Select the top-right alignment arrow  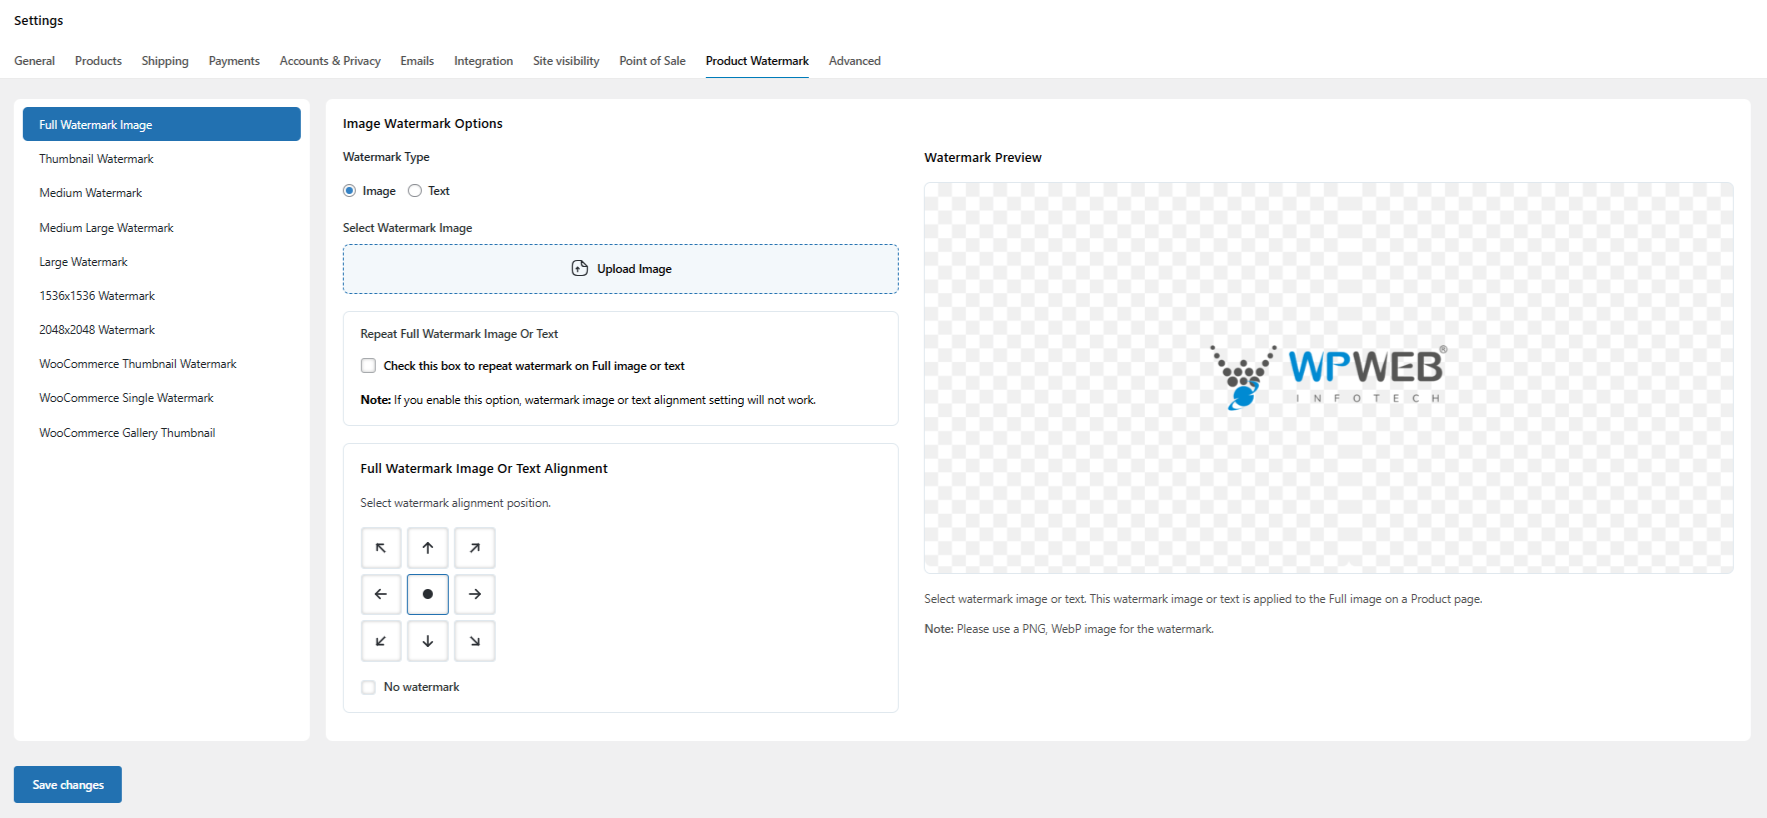pyautogui.click(x=475, y=548)
